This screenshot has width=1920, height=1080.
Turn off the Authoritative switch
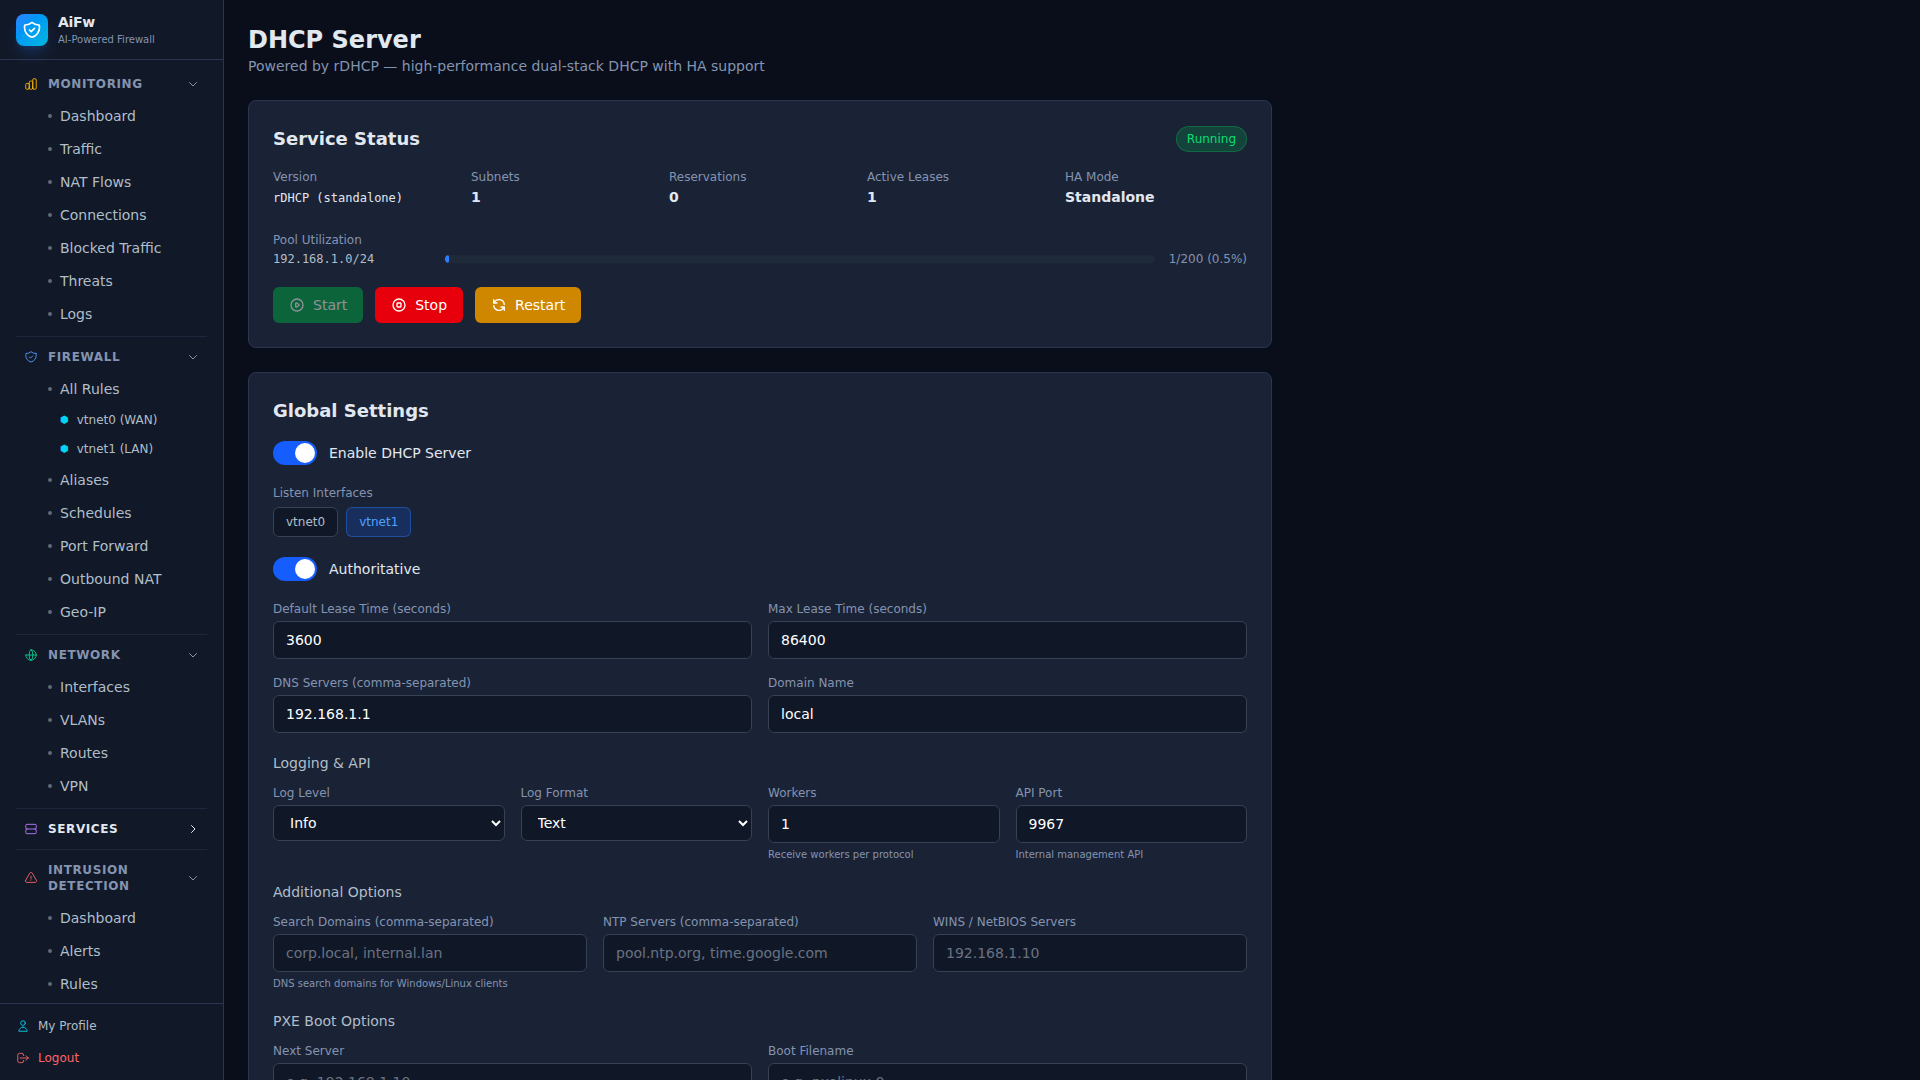coord(295,569)
